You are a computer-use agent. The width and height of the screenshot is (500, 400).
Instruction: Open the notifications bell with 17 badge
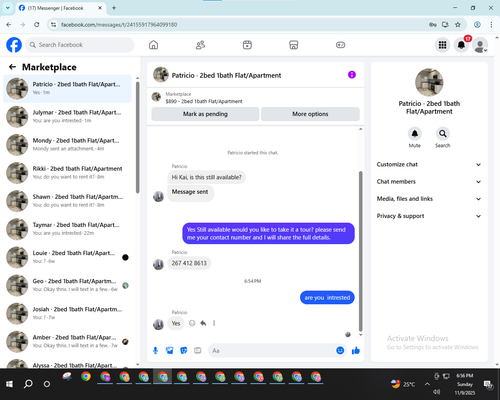461,45
